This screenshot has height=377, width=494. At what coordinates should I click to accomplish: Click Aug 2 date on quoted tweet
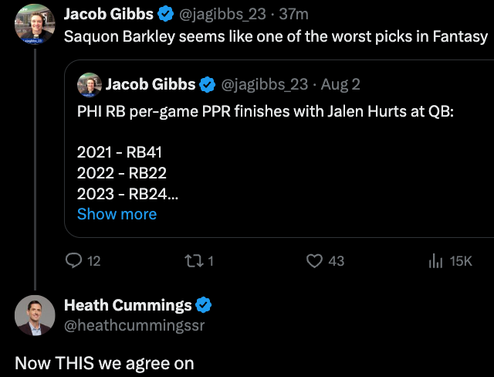[x=340, y=85]
